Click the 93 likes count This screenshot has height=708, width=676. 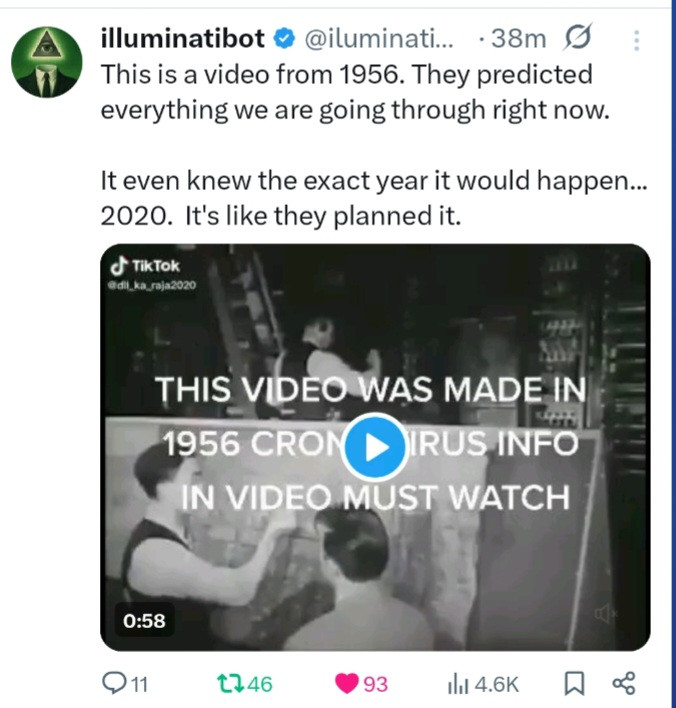click(376, 685)
